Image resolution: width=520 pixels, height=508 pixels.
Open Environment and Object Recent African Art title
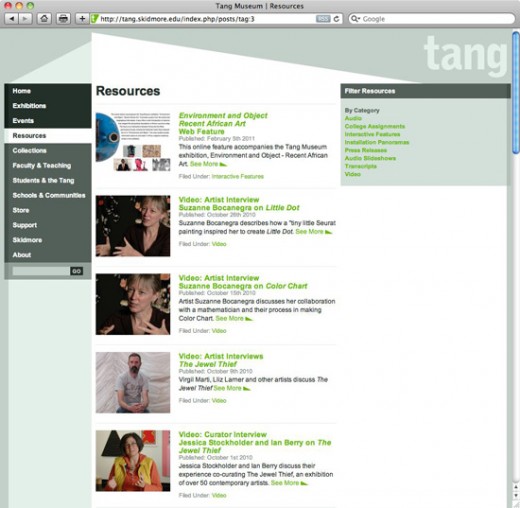pos(223,124)
